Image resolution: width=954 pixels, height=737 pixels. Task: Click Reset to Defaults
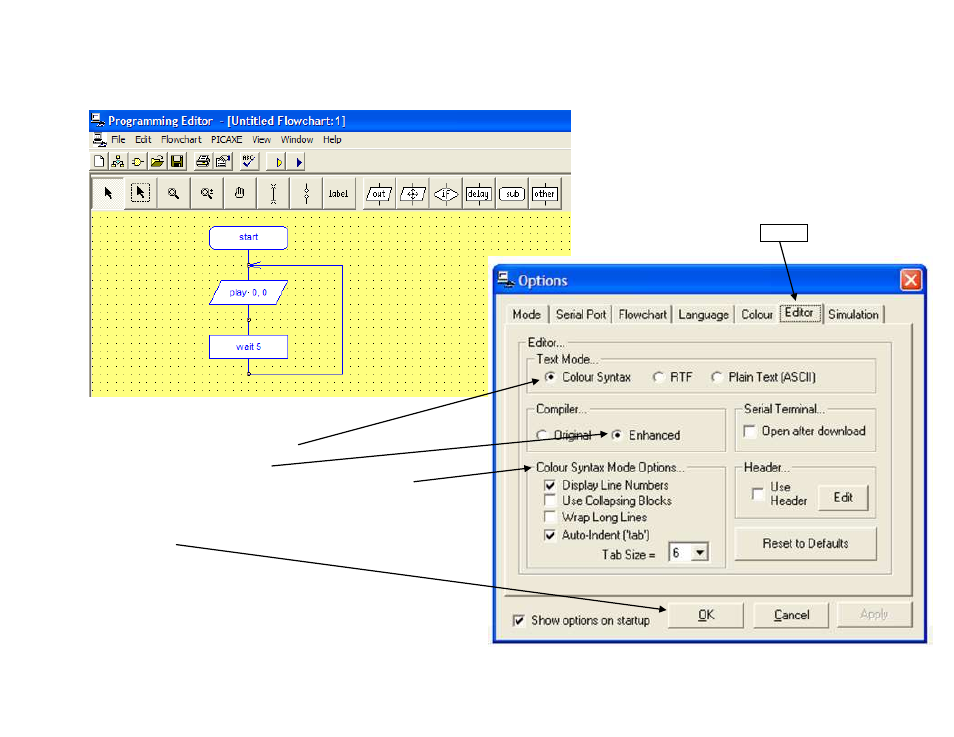806,543
